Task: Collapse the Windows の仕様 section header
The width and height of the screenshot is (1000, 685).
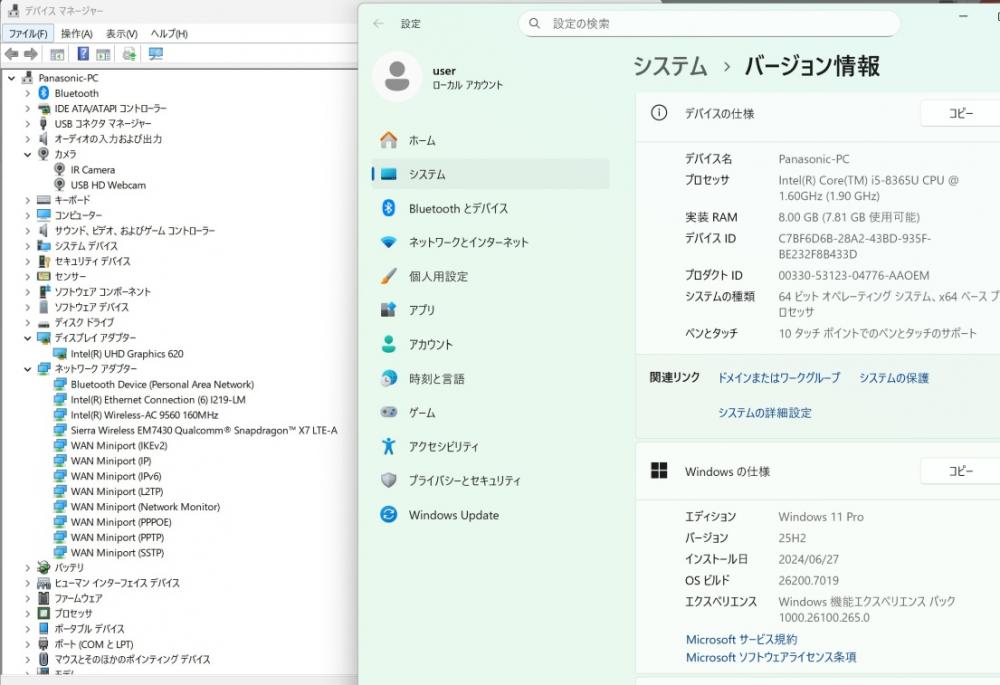Action: [818, 471]
